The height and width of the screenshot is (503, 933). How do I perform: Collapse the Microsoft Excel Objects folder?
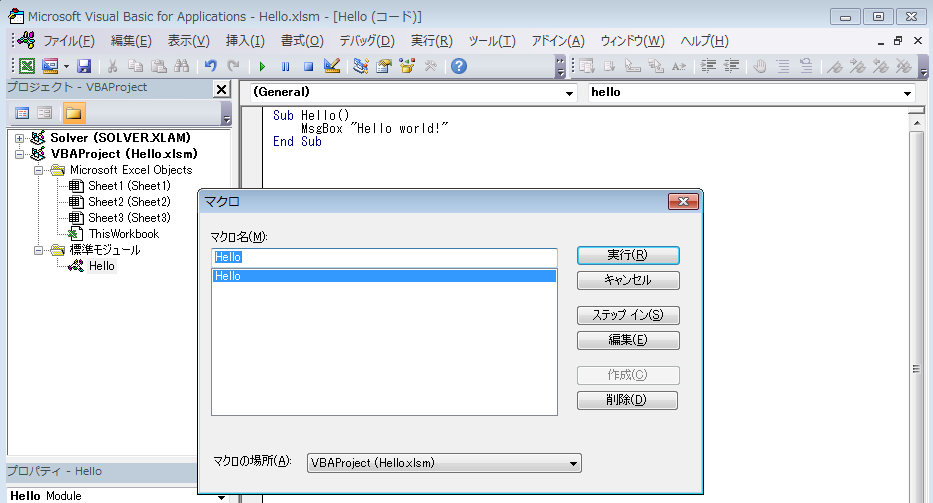pyautogui.click(x=38, y=170)
